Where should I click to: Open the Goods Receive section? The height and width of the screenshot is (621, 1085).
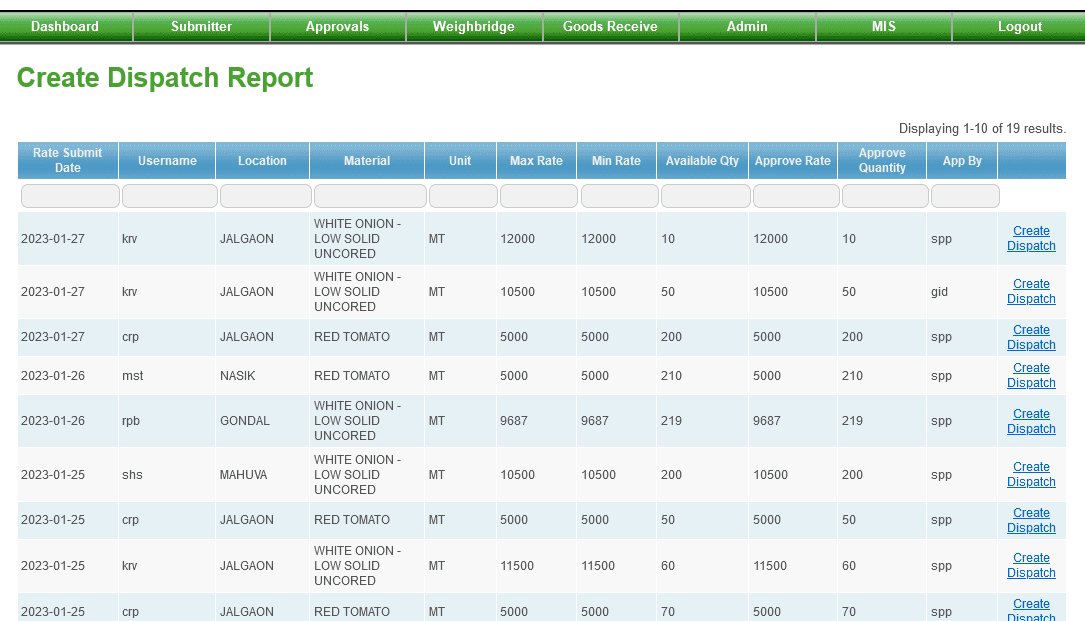pos(610,27)
